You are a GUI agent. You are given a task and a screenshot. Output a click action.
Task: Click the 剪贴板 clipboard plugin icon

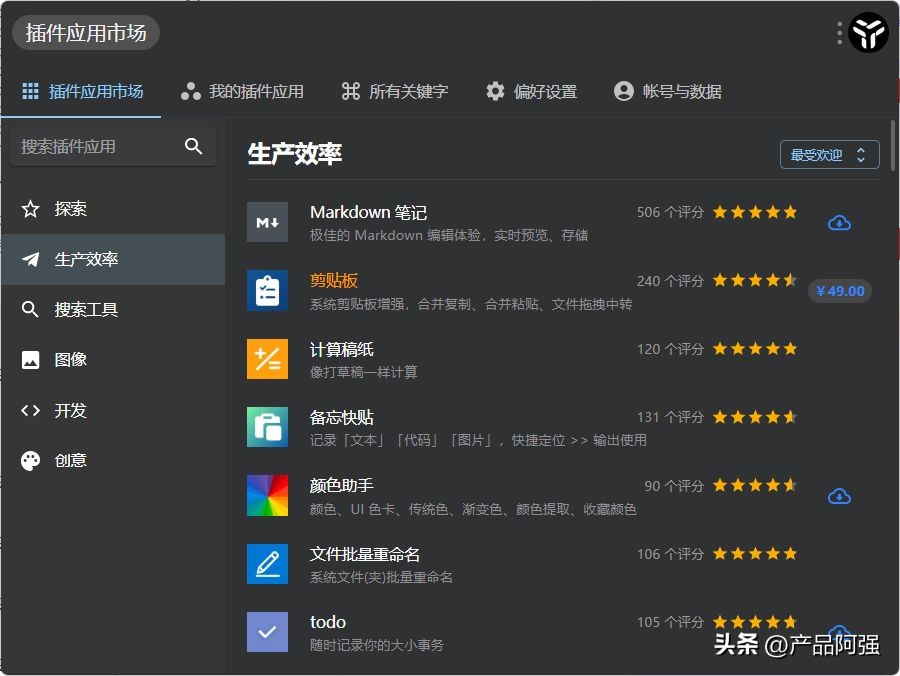tap(267, 291)
